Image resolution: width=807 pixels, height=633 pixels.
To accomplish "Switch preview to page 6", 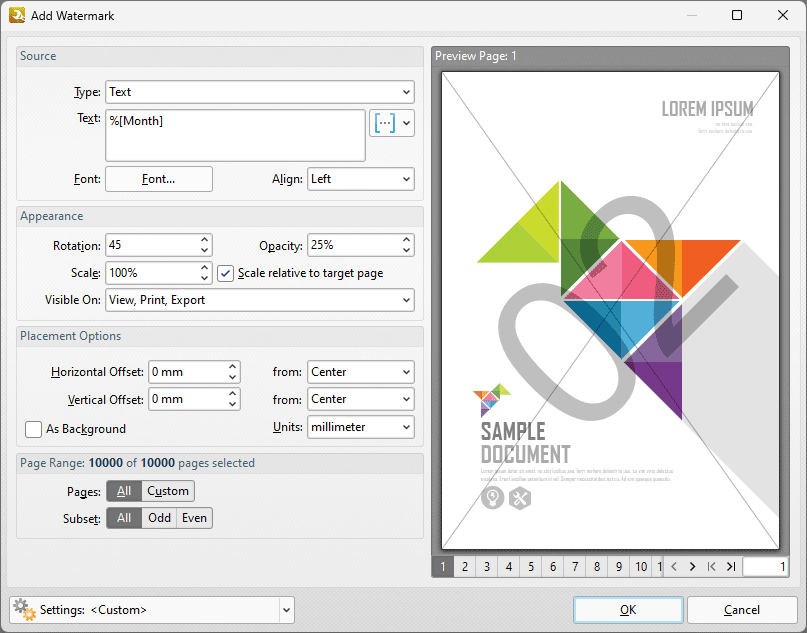I will point(553,567).
